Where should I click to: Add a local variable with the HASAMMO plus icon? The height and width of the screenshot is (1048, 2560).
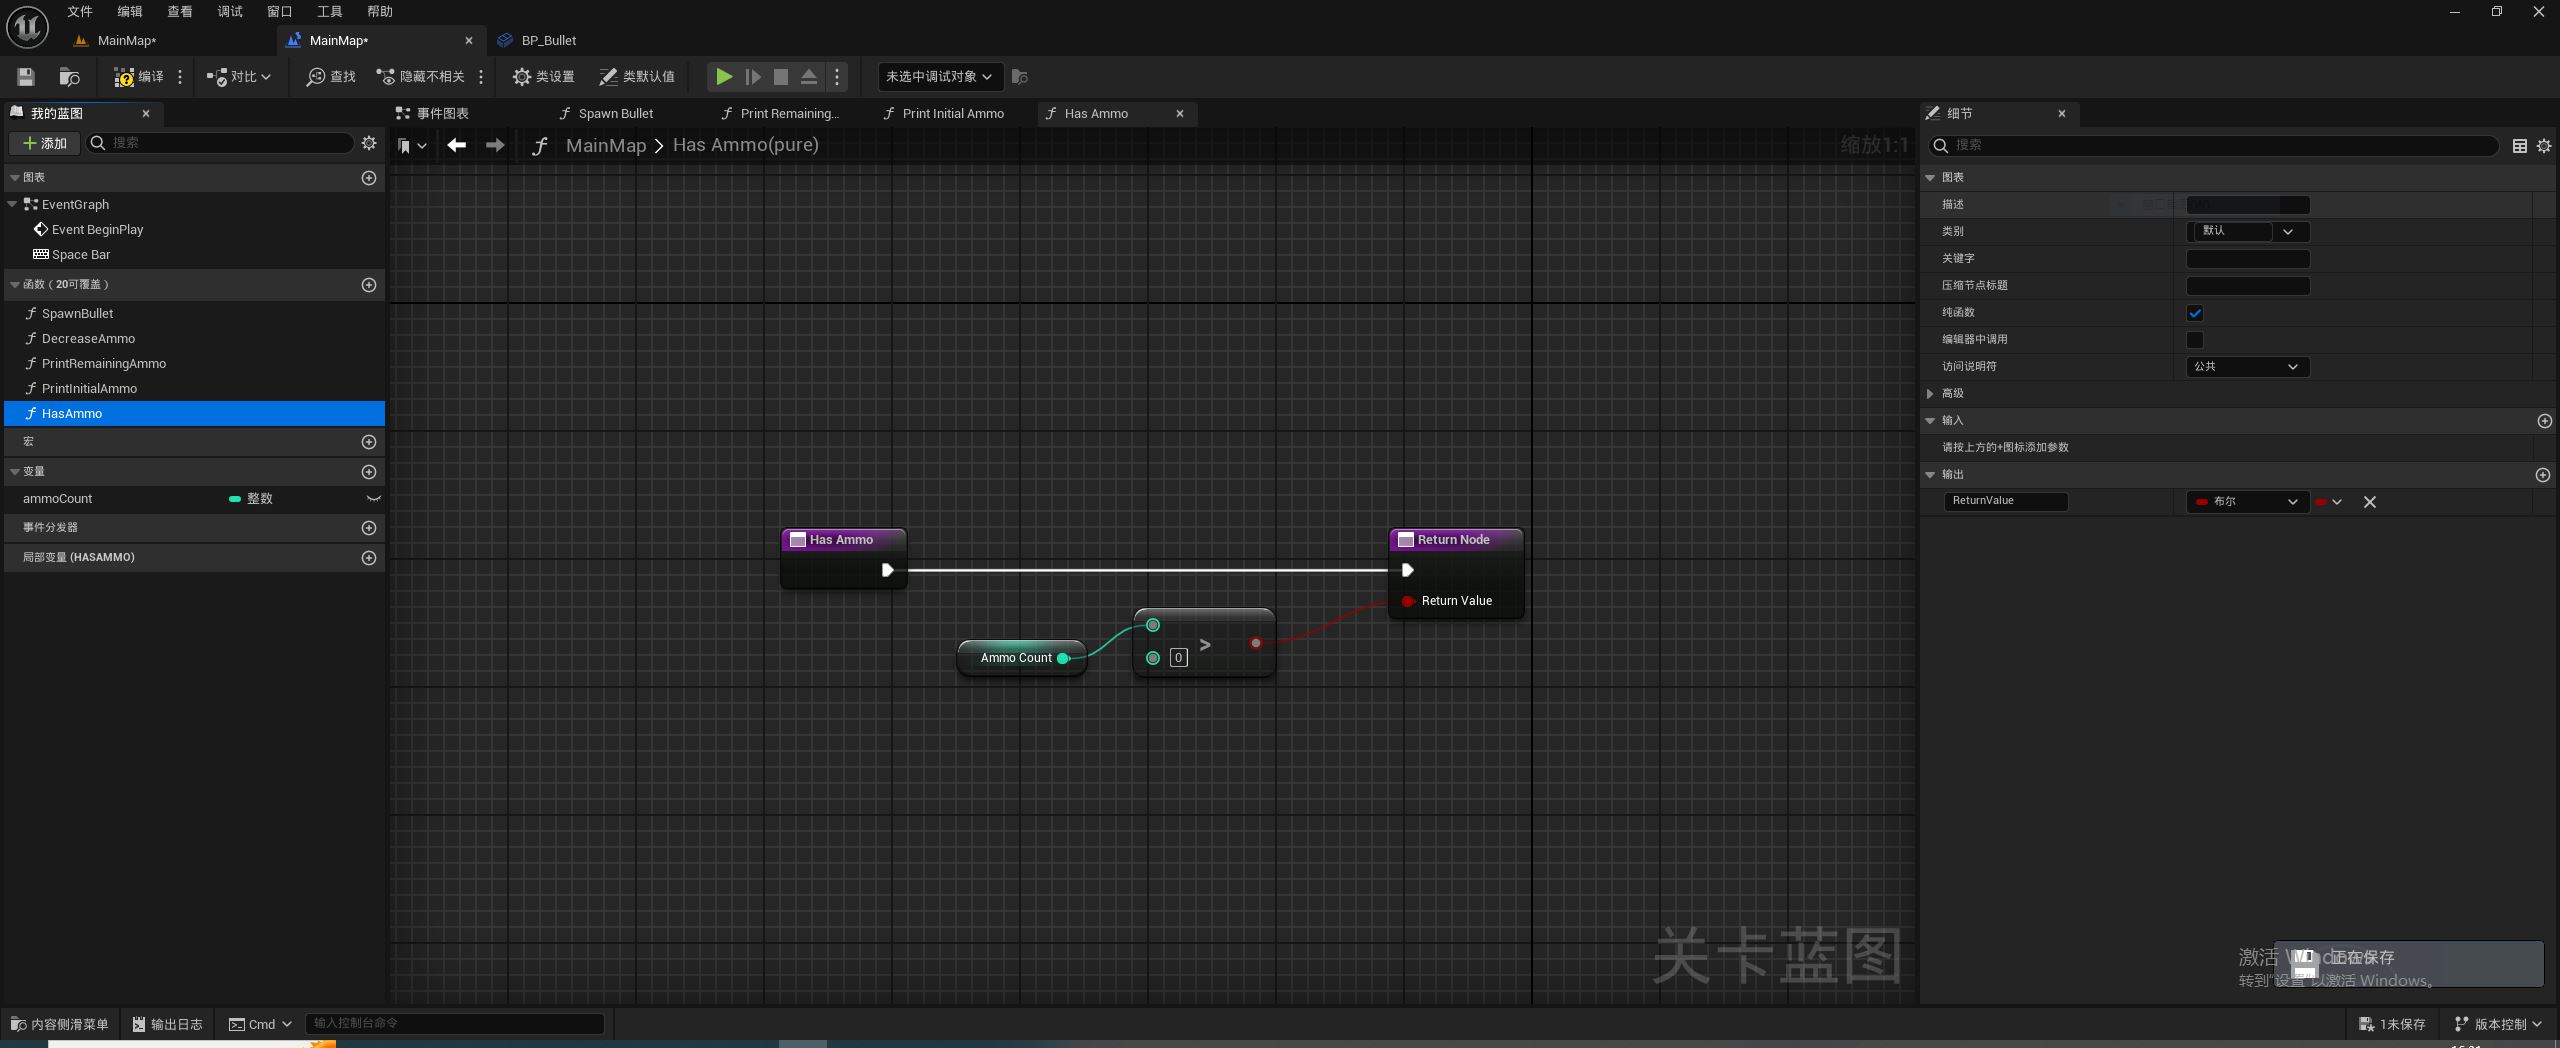pos(369,558)
